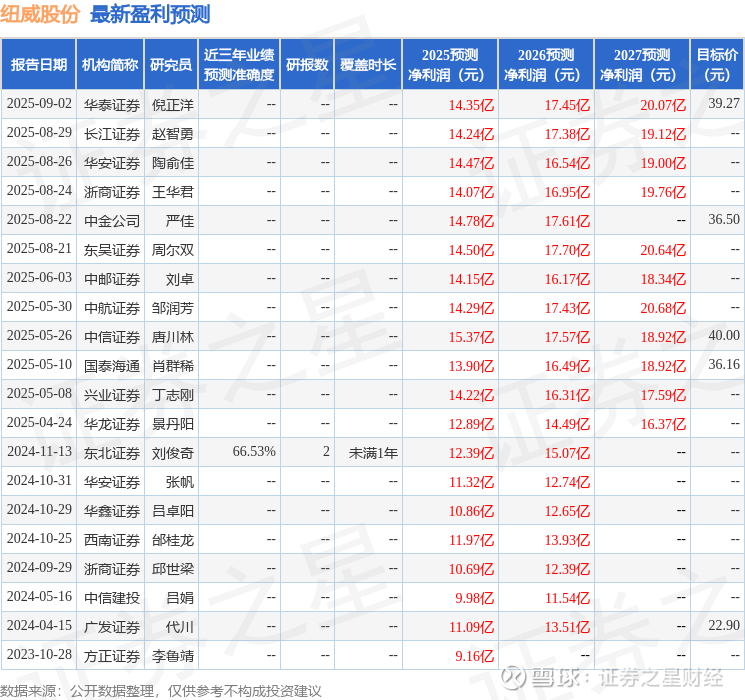Click the 14.35亿 profit value
Screen dimensions: 745x700
point(471,105)
